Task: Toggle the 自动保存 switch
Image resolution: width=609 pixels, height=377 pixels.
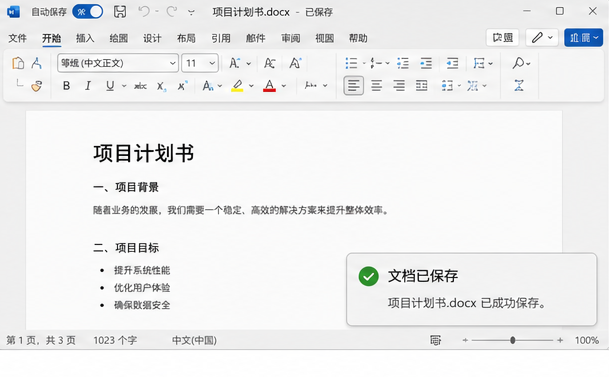Action: [x=88, y=12]
